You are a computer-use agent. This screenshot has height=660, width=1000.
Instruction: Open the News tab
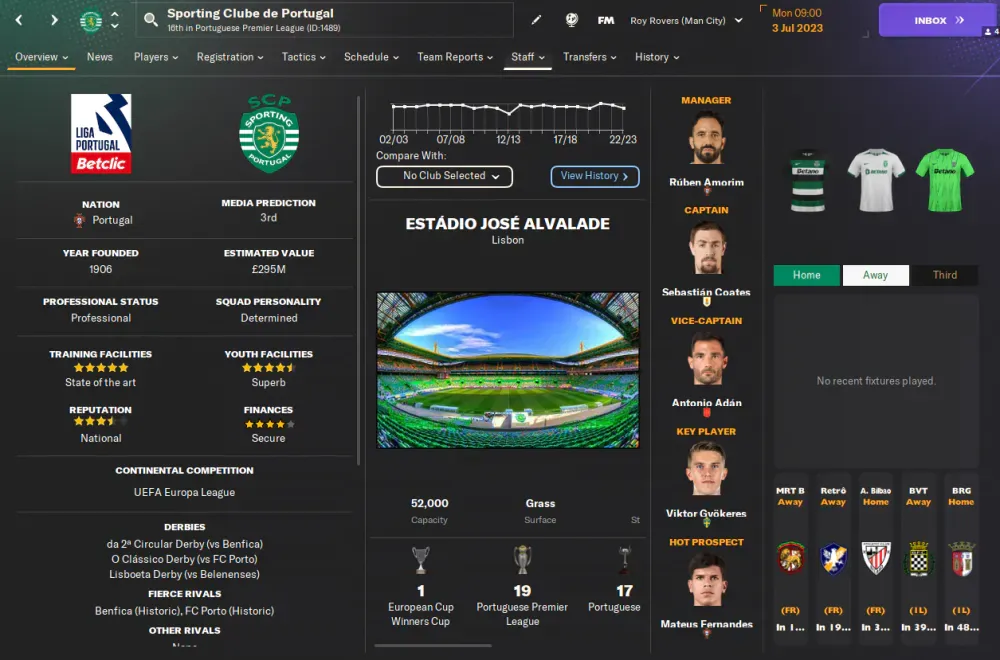click(99, 57)
